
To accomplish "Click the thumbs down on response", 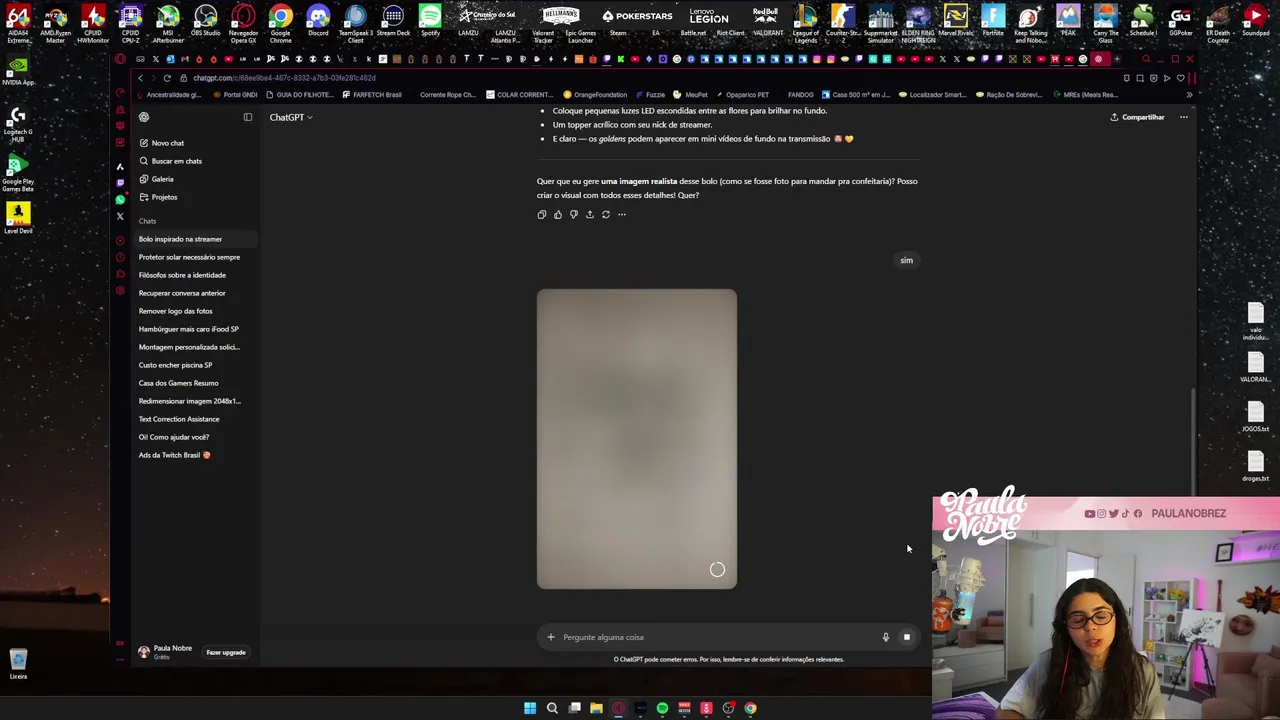I will (574, 214).
